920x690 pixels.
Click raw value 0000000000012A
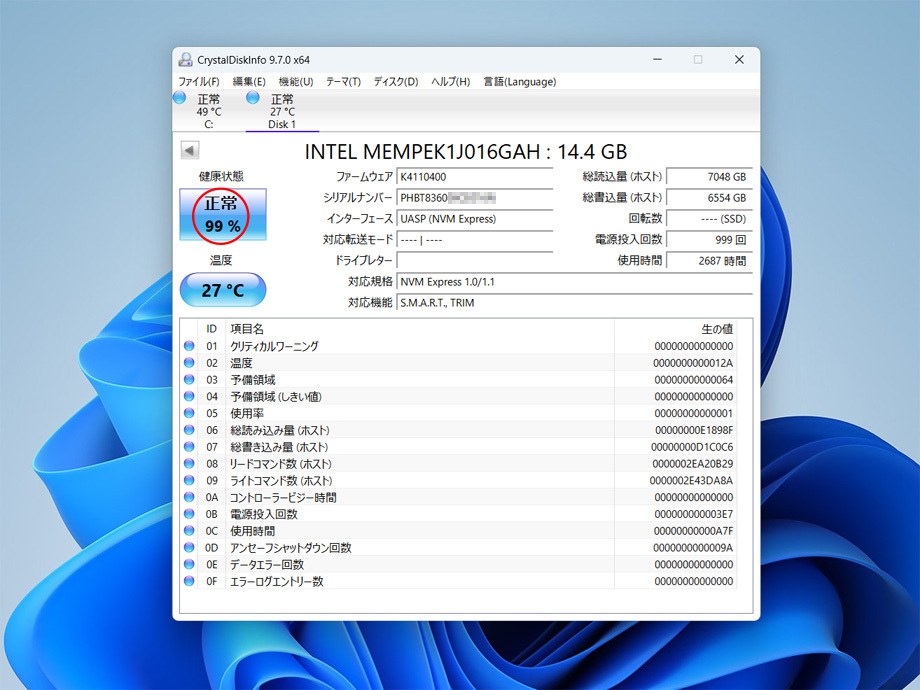[x=693, y=363]
